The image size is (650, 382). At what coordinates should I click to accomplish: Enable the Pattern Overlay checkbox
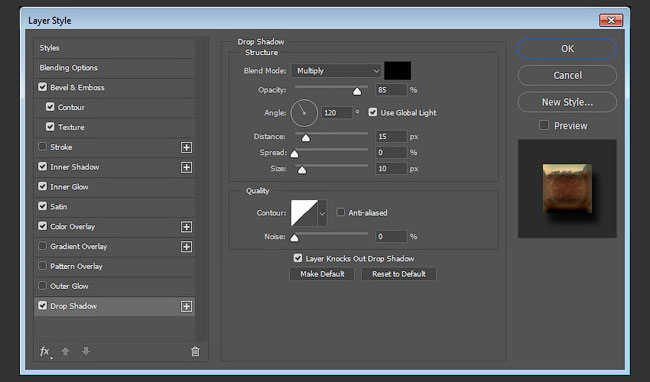point(42,266)
